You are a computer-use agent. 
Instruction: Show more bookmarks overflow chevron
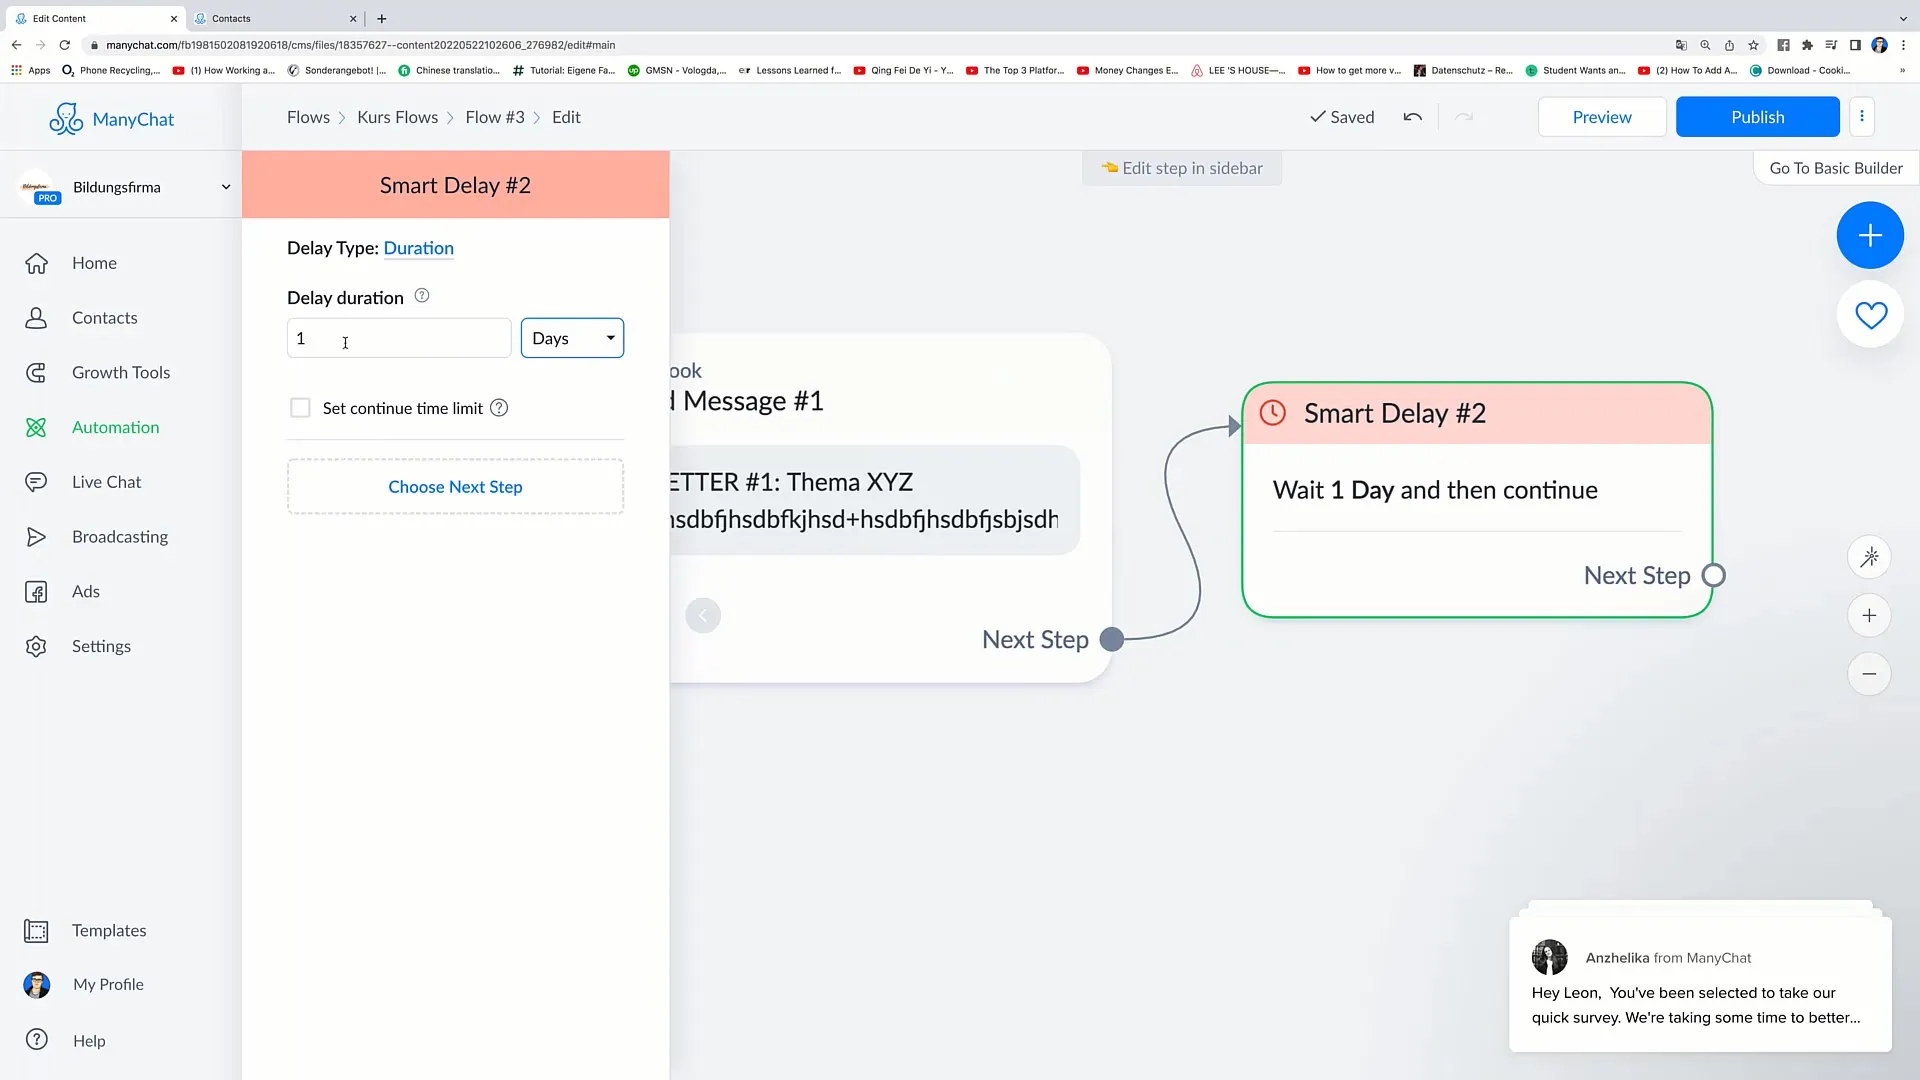(x=1902, y=71)
